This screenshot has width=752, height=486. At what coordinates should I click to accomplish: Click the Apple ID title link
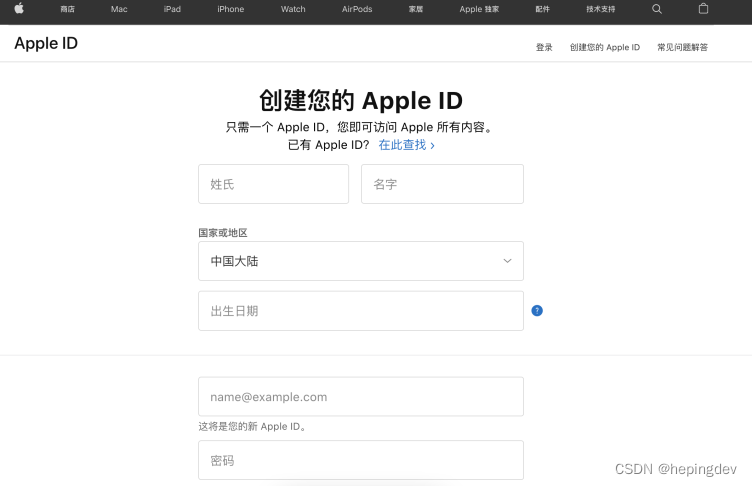(x=46, y=43)
